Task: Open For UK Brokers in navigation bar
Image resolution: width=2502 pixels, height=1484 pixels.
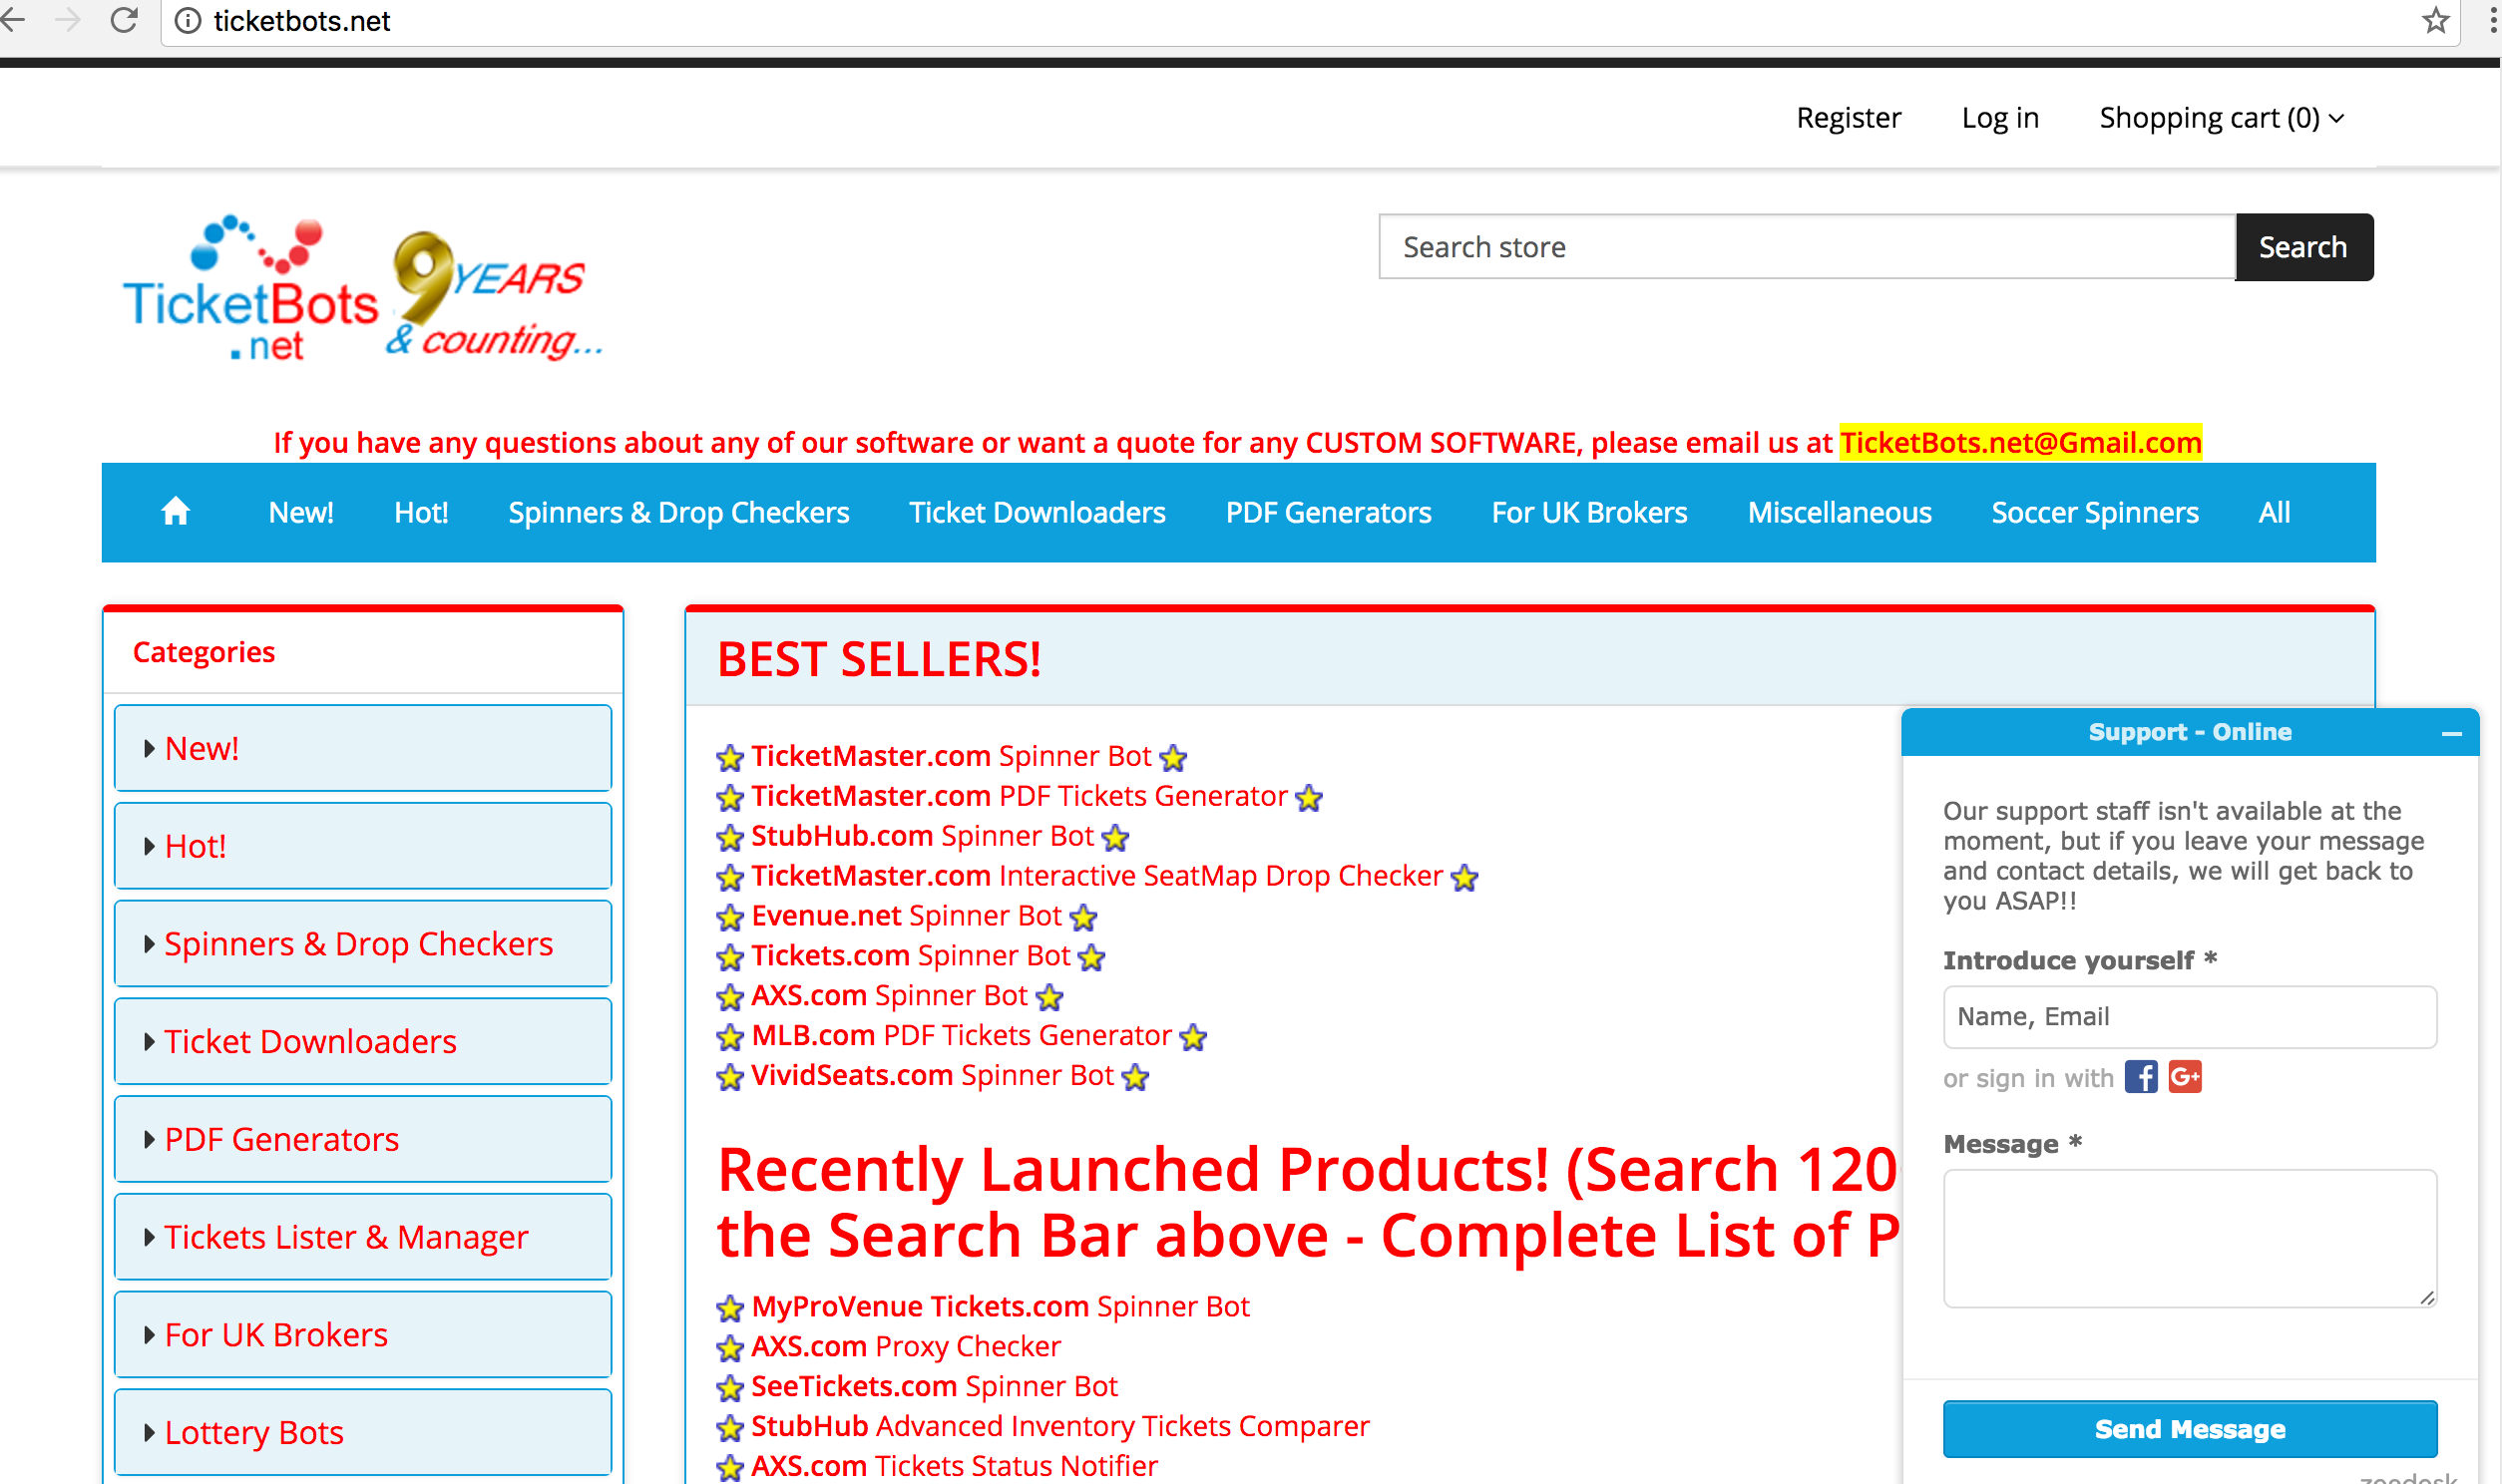Action: 1589,512
